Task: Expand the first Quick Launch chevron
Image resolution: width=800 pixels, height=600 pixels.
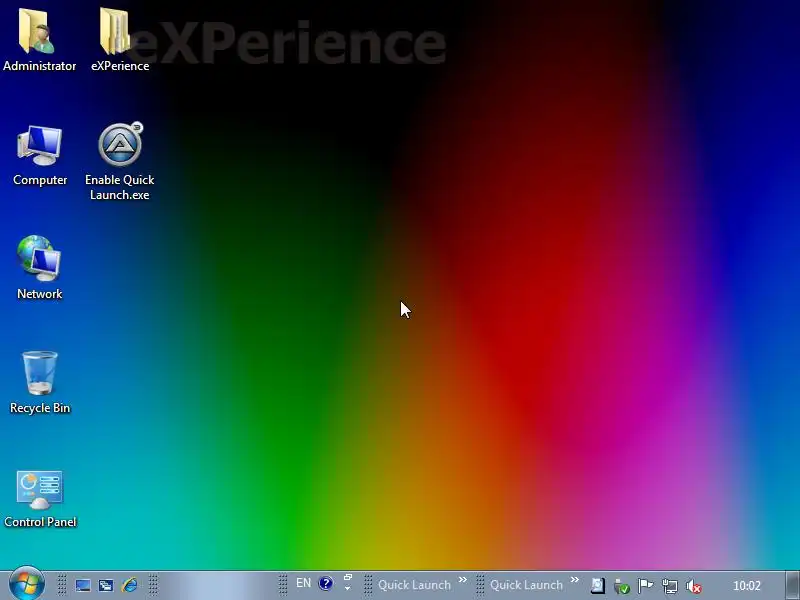Action: pos(463,580)
